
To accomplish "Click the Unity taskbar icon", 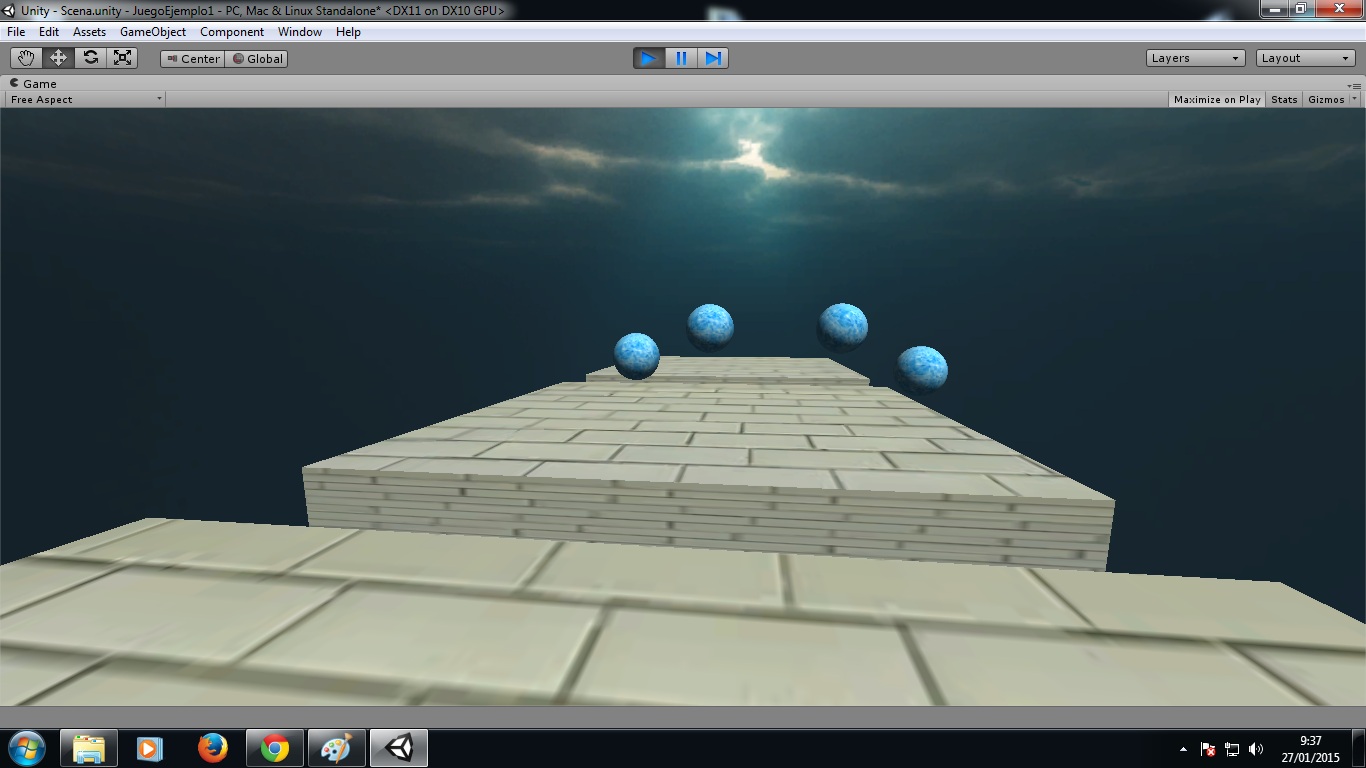I will [x=399, y=748].
